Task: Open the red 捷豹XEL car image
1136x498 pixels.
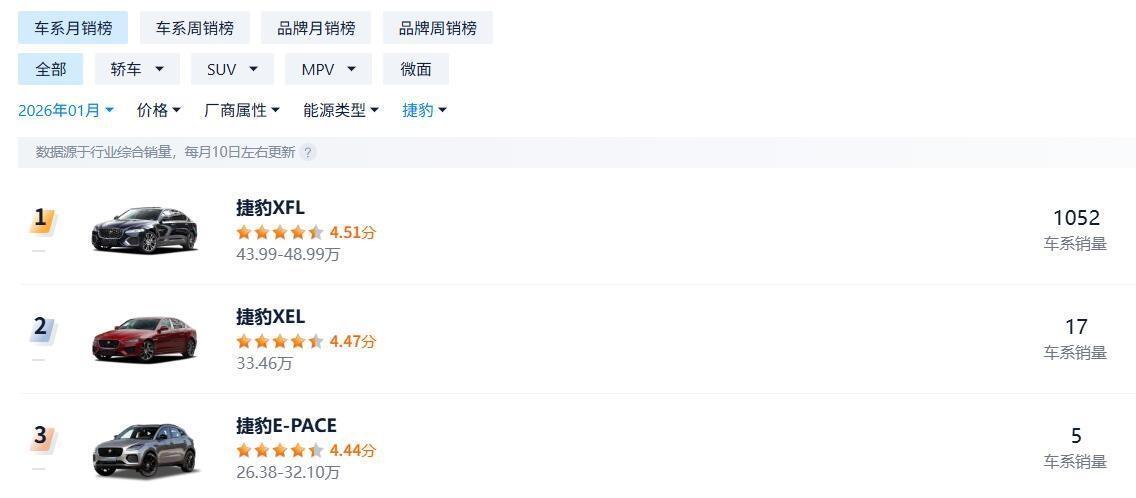Action: [x=144, y=338]
